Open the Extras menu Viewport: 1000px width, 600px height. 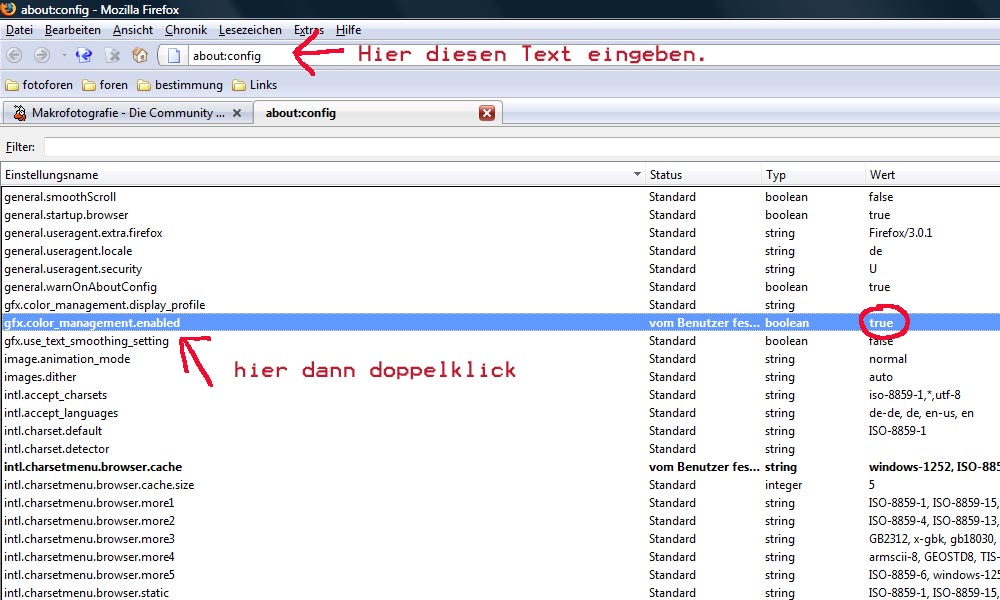309,30
